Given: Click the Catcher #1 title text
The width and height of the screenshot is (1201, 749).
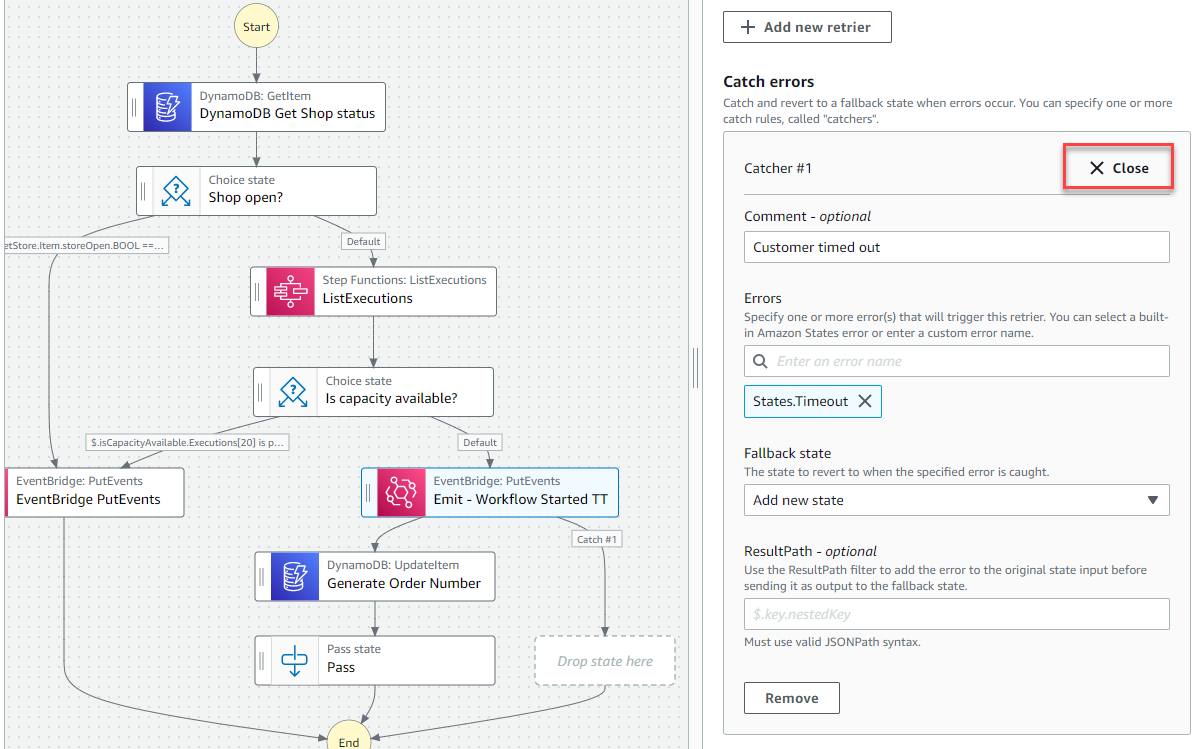Looking at the screenshot, I should click(778, 168).
